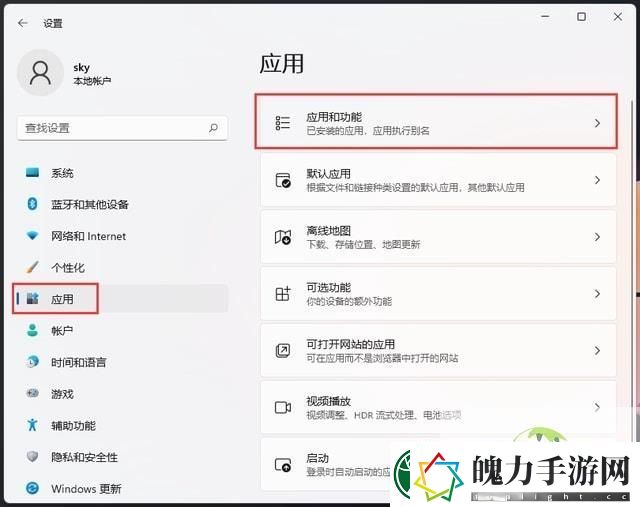Open the sky account profile picture
This screenshot has width=640, height=507.
[x=40, y=73]
